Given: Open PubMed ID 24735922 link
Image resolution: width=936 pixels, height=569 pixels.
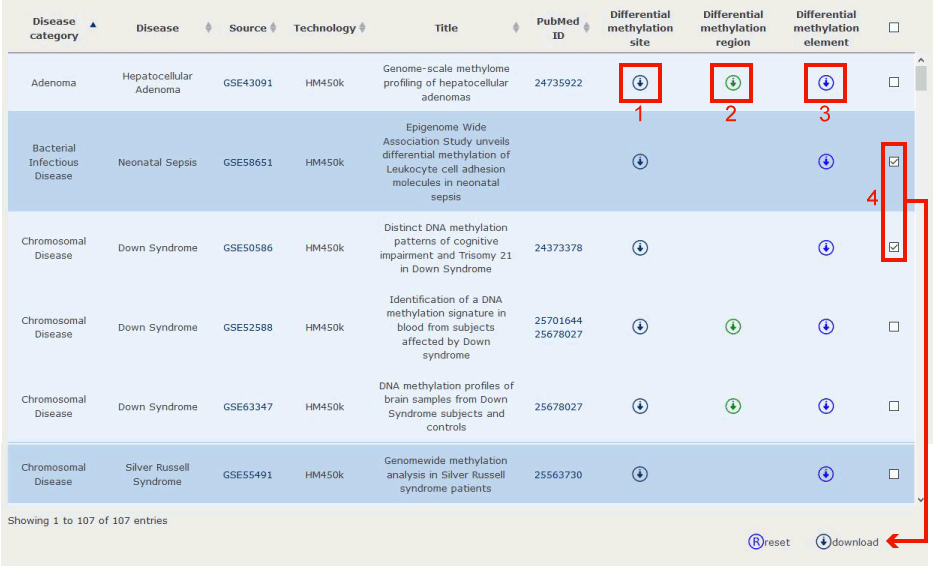Looking at the screenshot, I should pyautogui.click(x=558, y=83).
